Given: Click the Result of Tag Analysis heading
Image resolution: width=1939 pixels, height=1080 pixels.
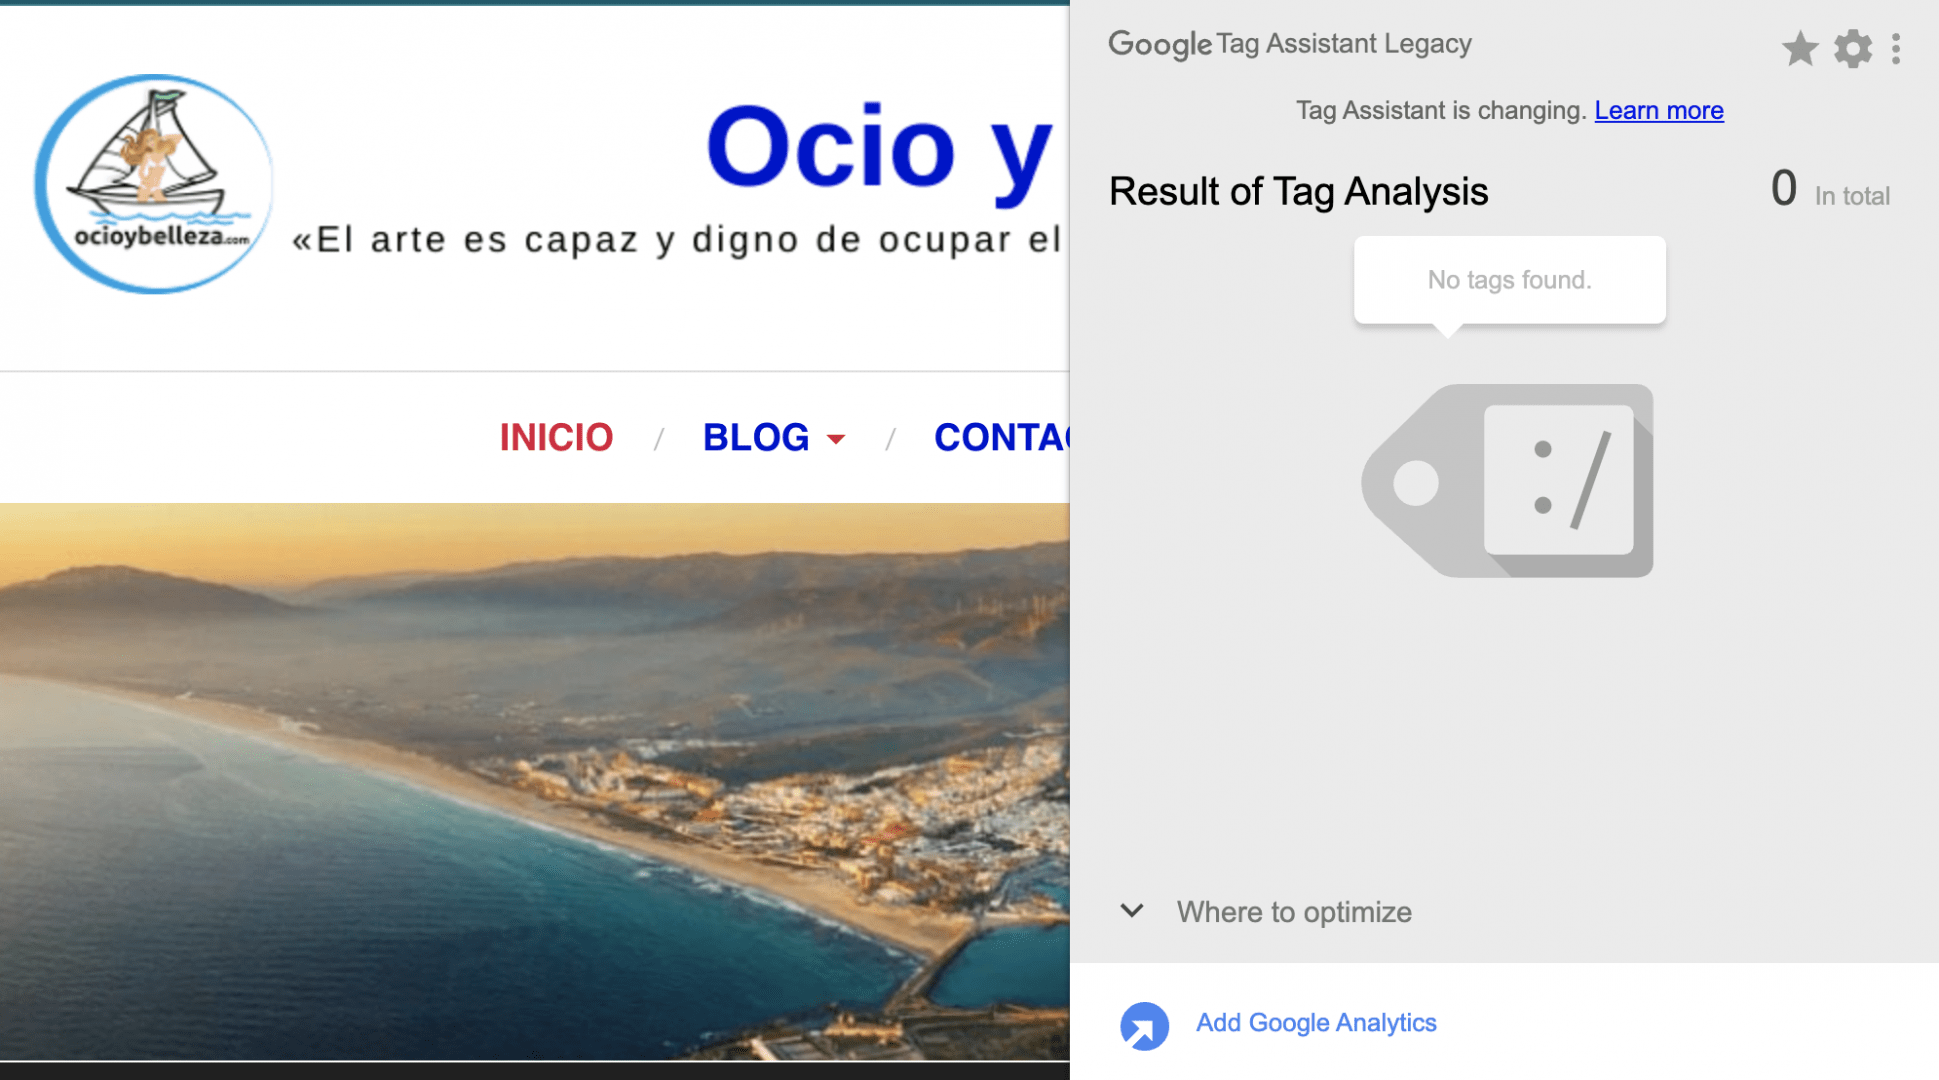Looking at the screenshot, I should (x=1298, y=191).
